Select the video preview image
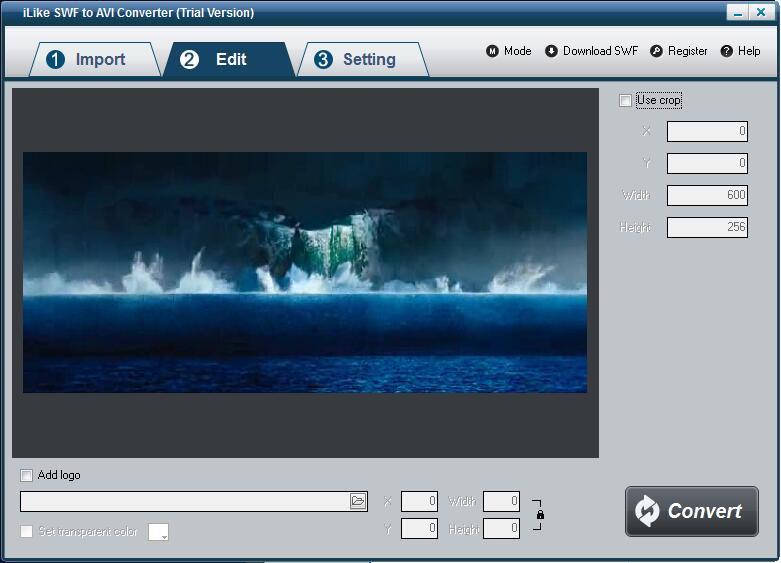Image resolution: width=781 pixels, height=563 pixels. 305,273
